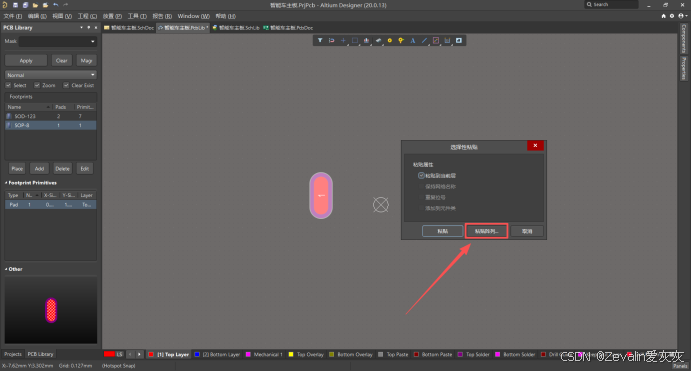The width and height of the screenshot is (692, 371).
Task: Open the Window menu
Action: coord(193,16)
